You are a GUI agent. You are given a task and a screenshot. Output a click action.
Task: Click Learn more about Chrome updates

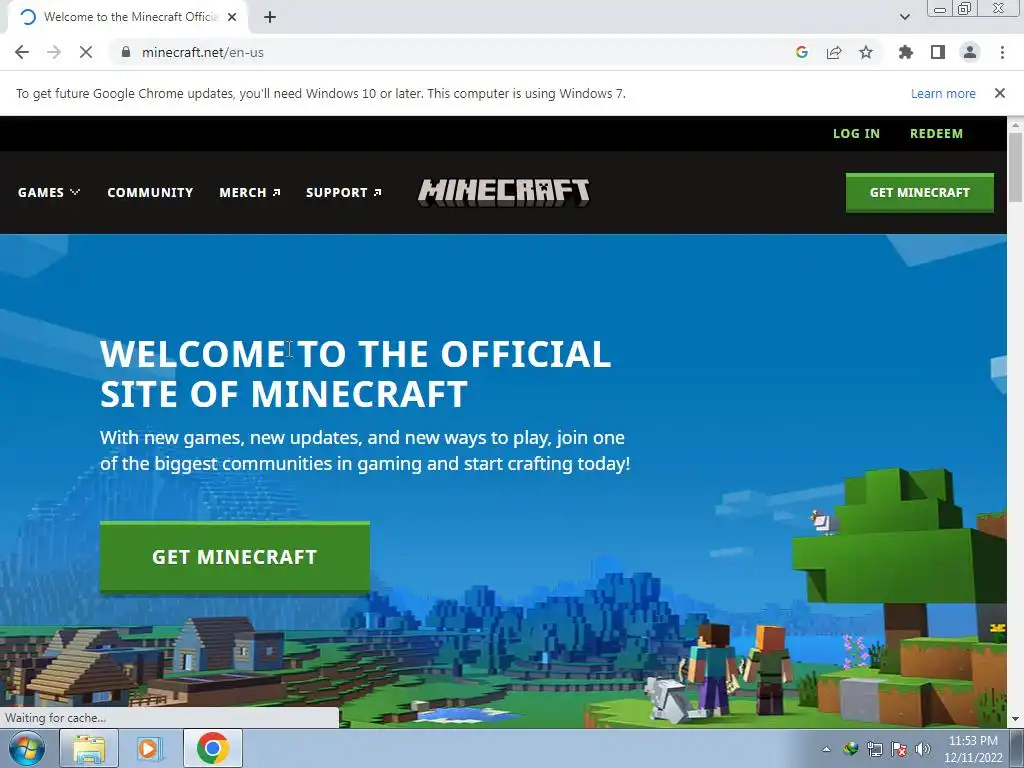(x=943, y=93)
